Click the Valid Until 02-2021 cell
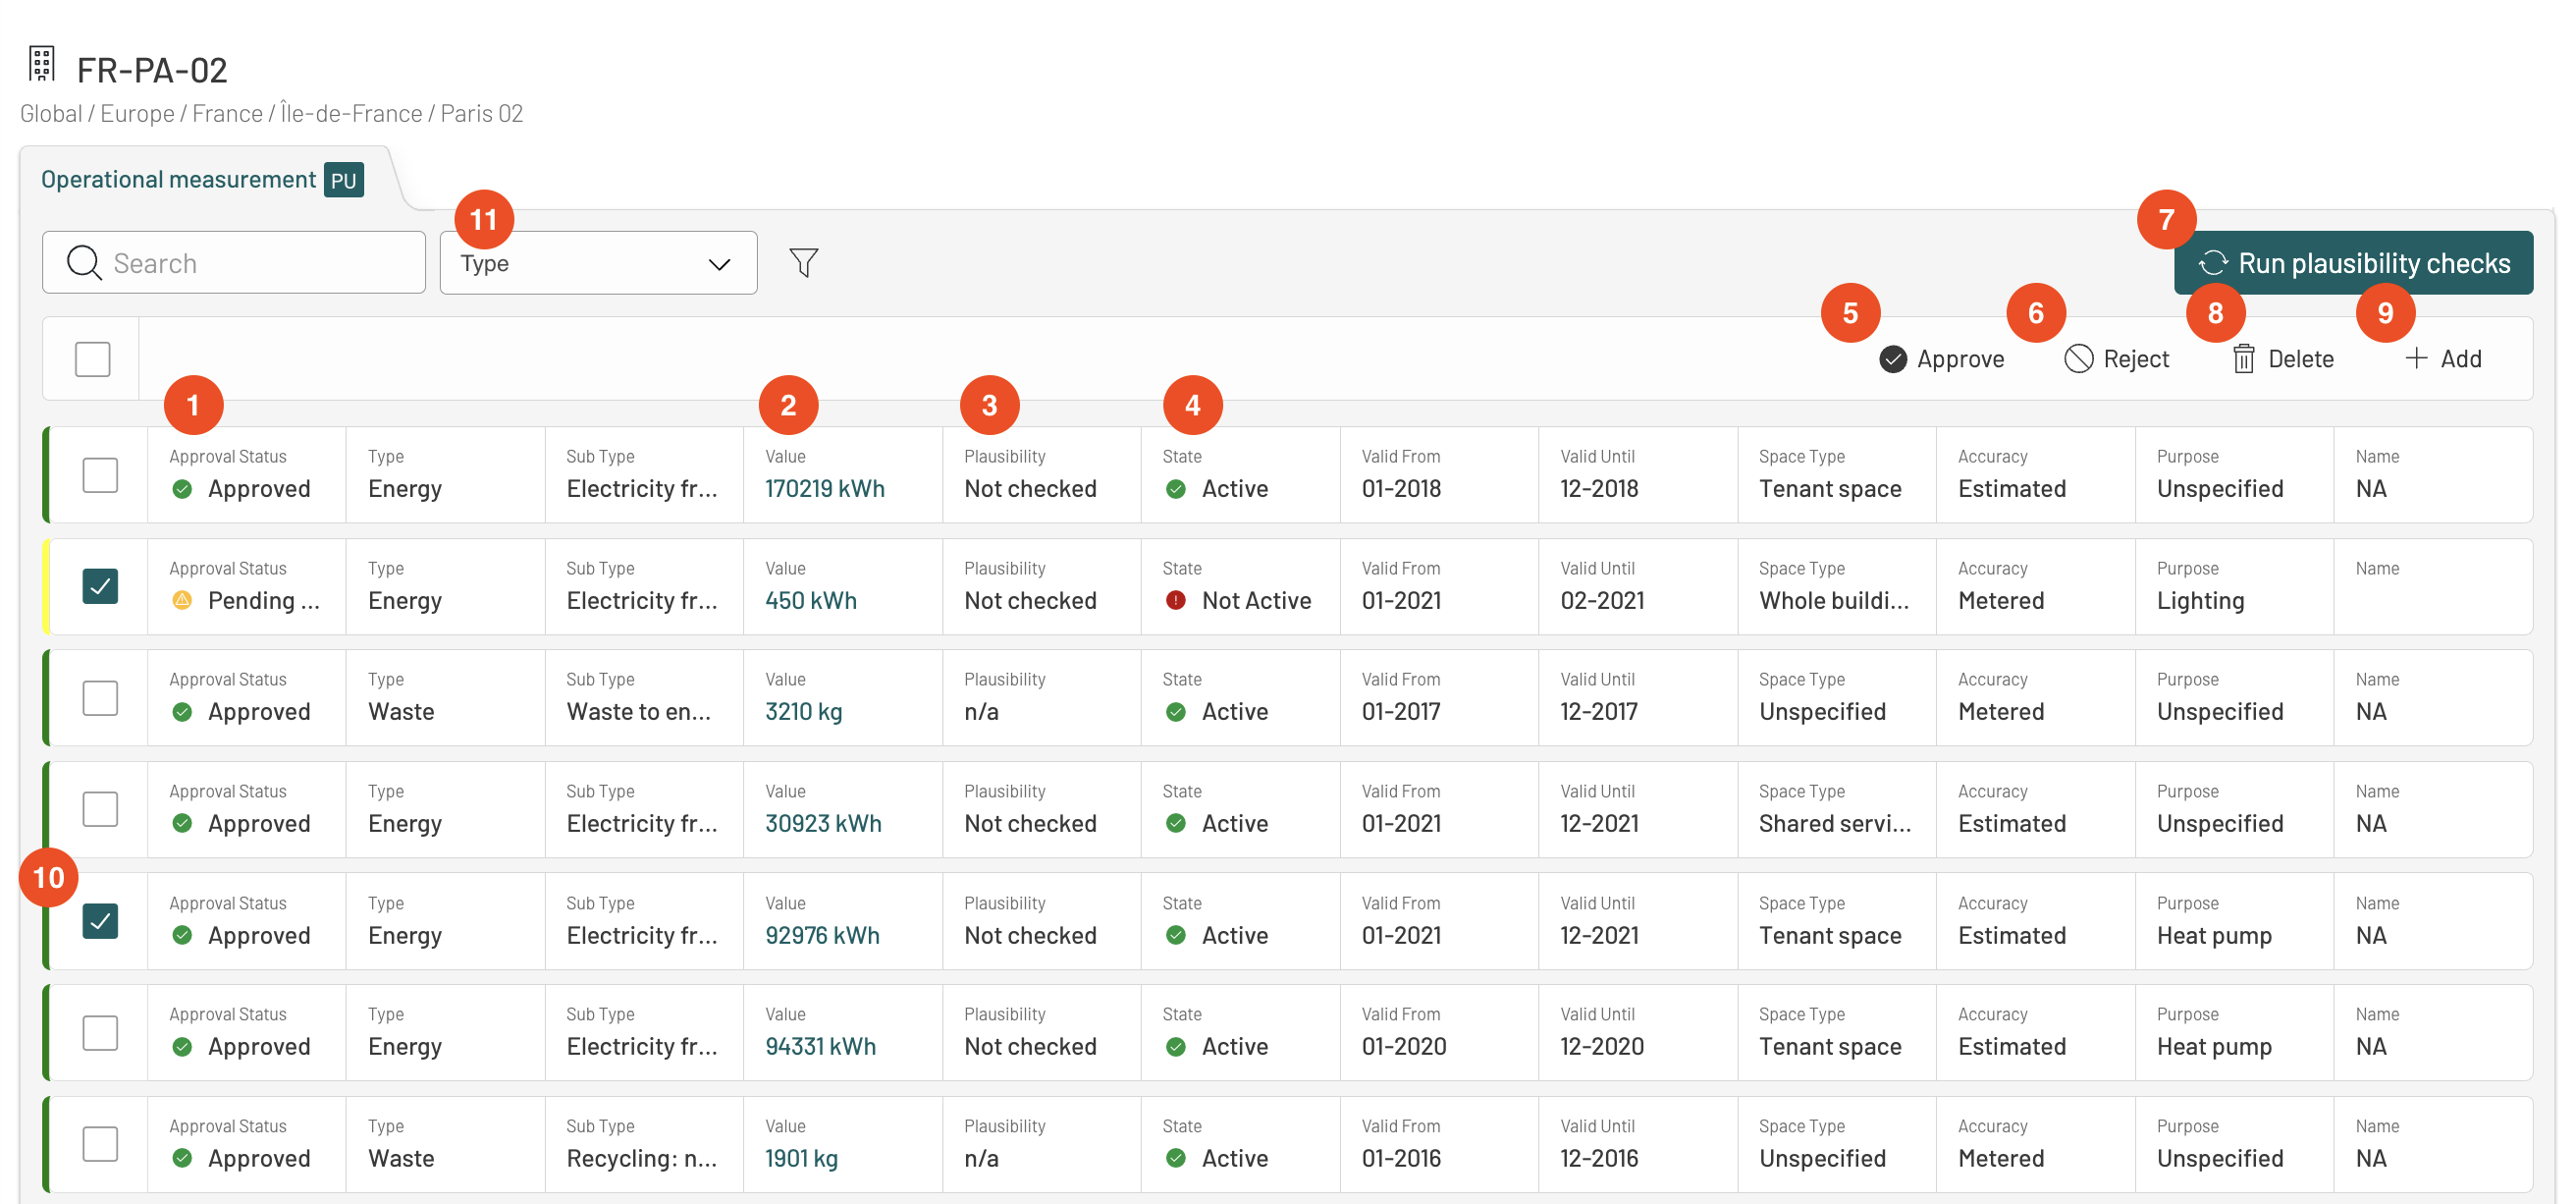2576x1204 pixels. click(x=1638, y=586)
